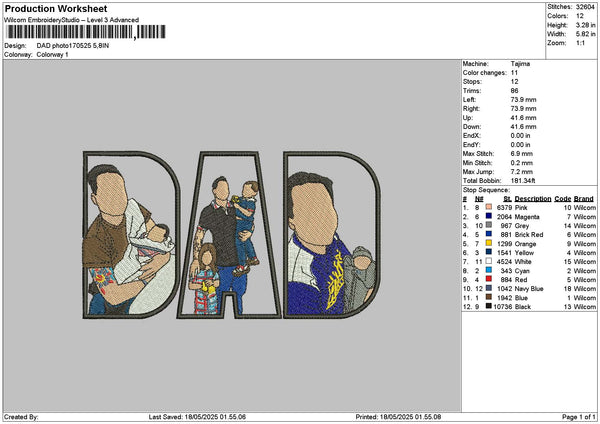The image size is (600, 424).
Task: Click the Magenta color swatch in row 2
Action: pos(489,216)
